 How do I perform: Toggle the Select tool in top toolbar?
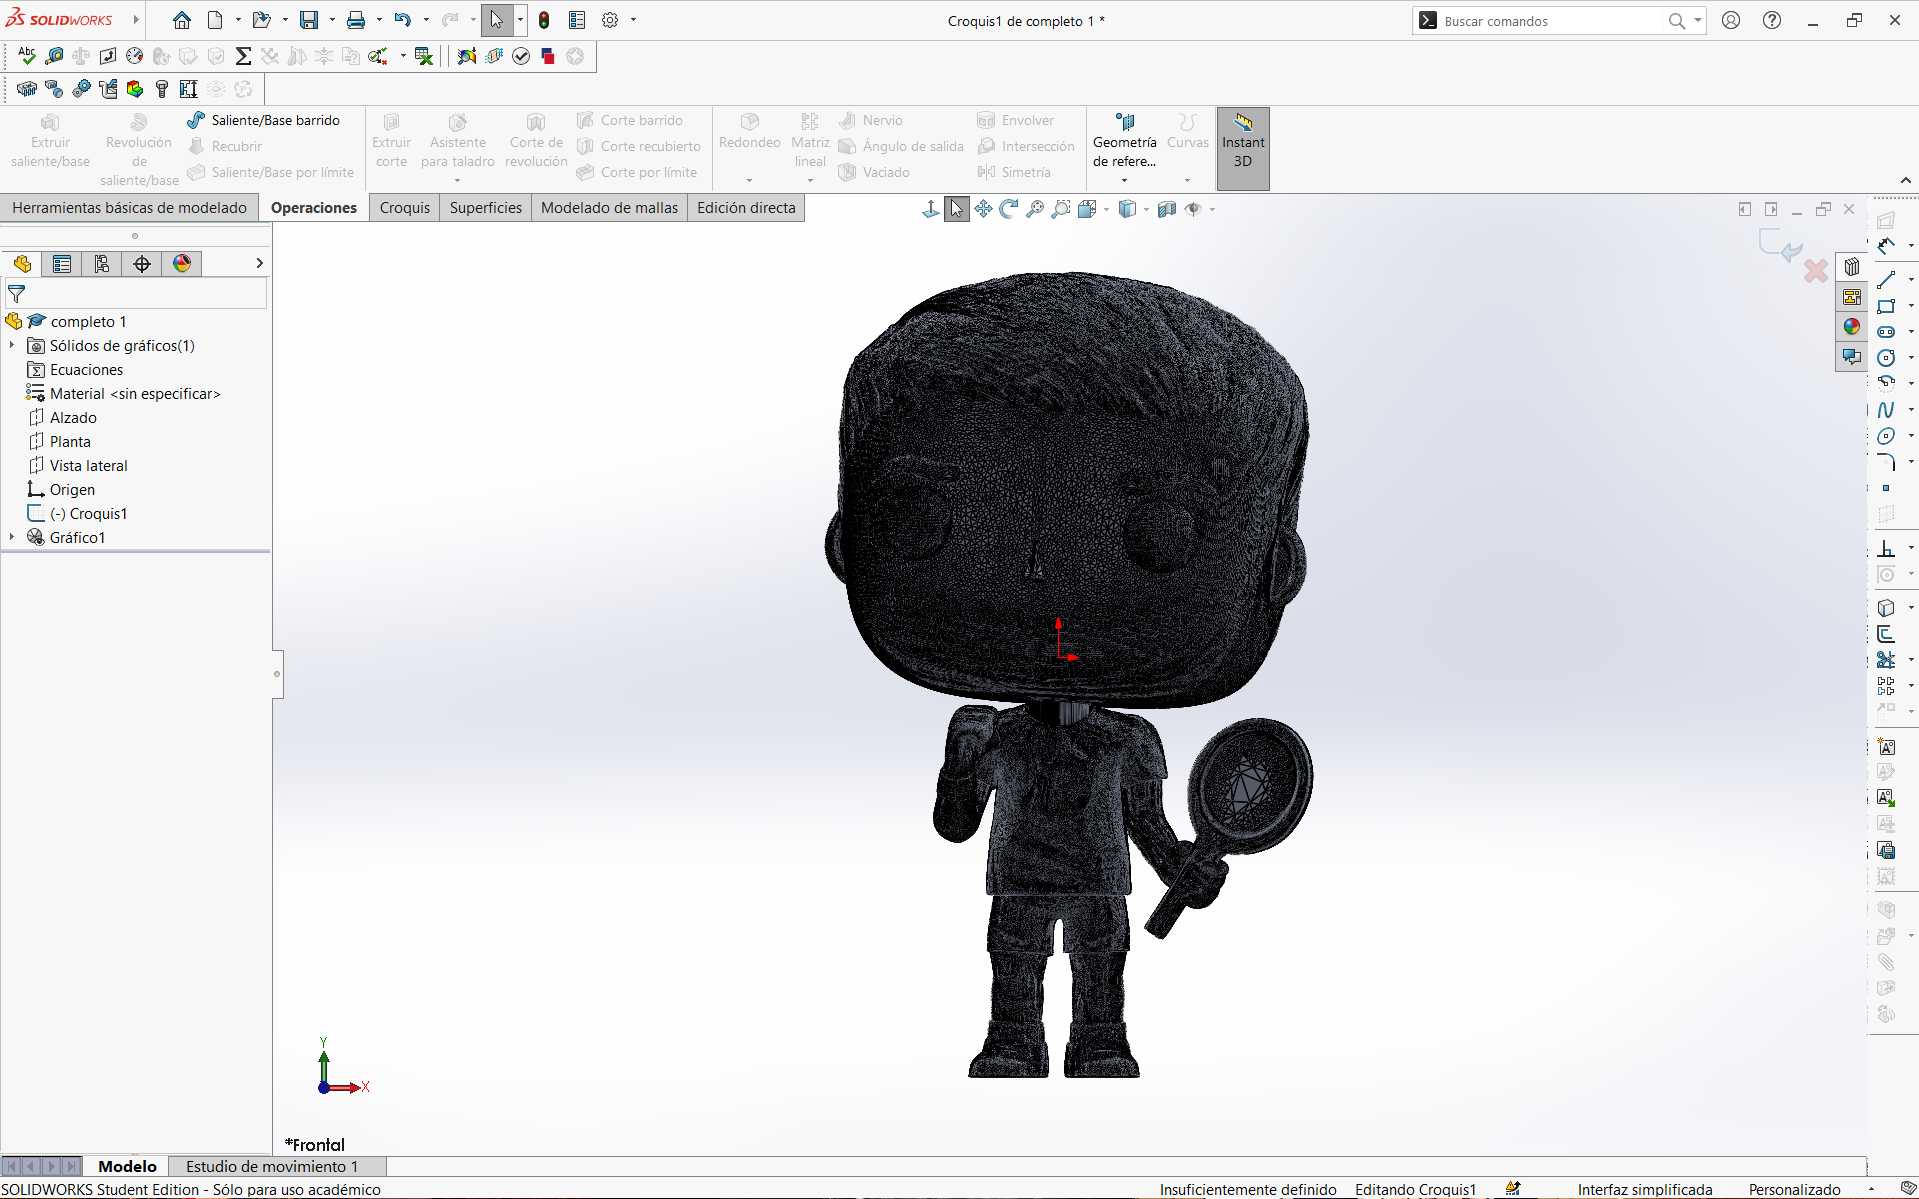tap(497, 20)
